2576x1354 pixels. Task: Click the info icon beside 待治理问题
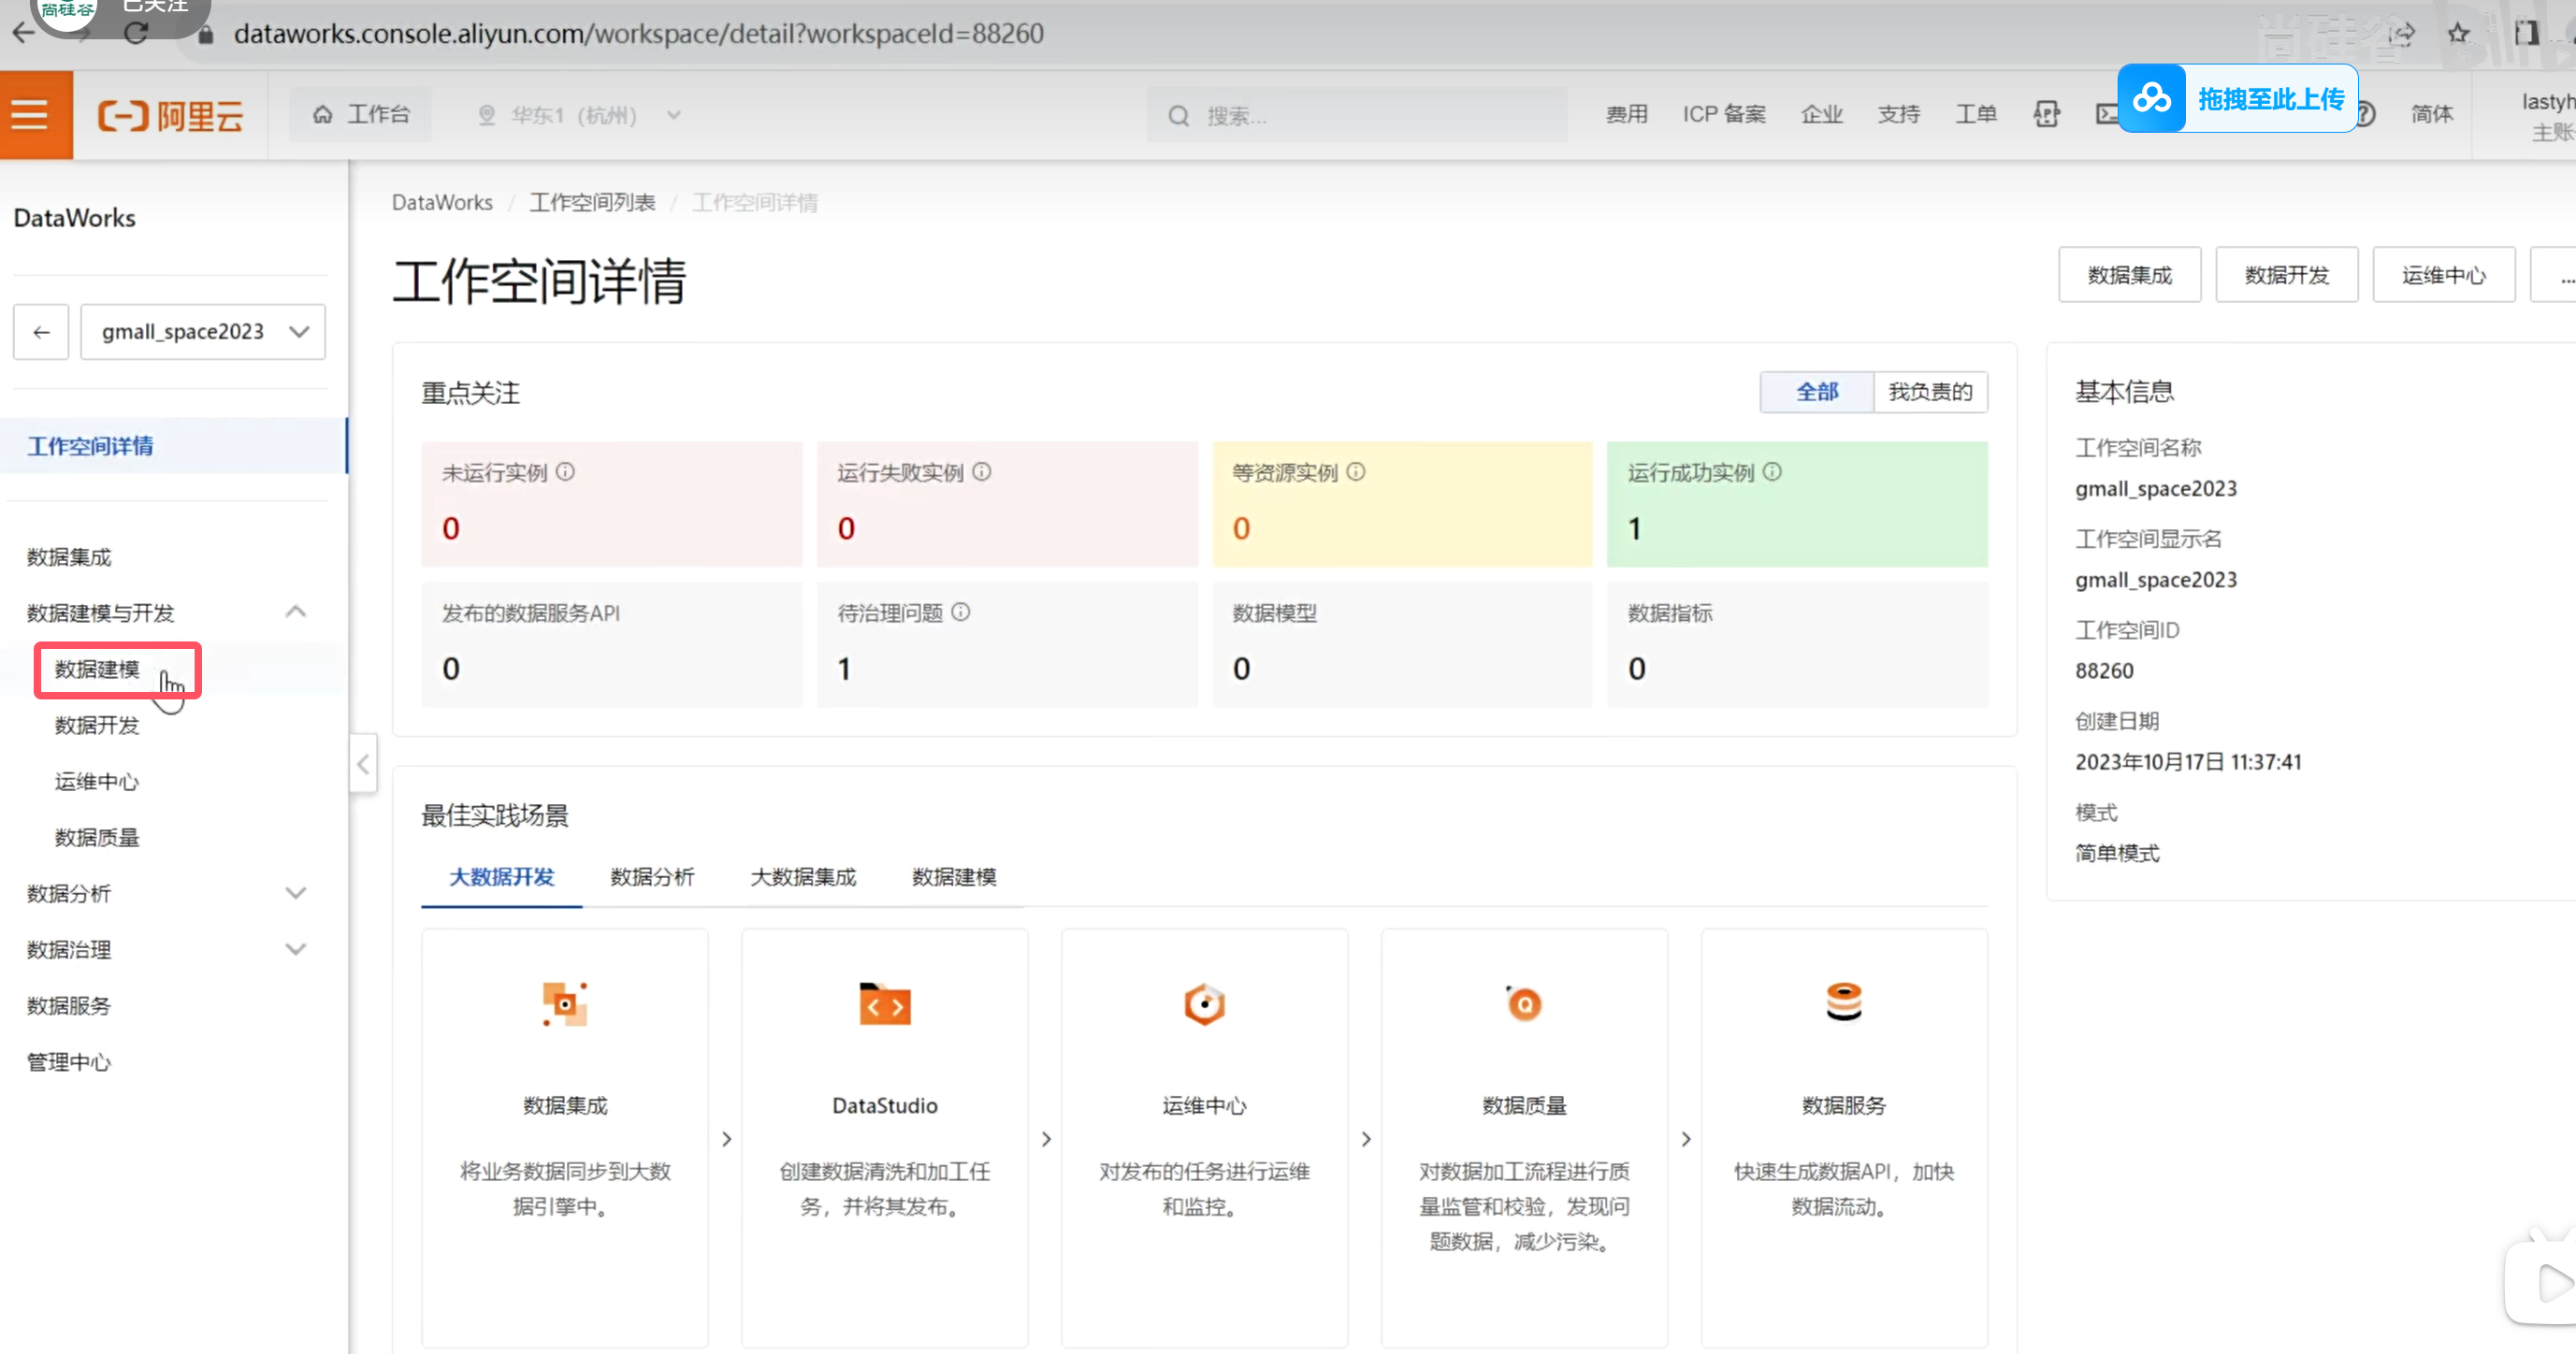(x=961, y=612)
